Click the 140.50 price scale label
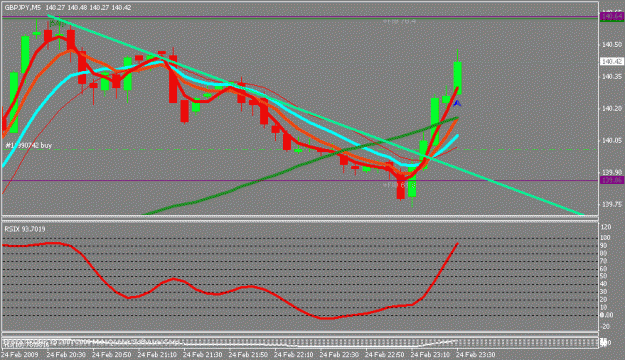 [612, 45]
